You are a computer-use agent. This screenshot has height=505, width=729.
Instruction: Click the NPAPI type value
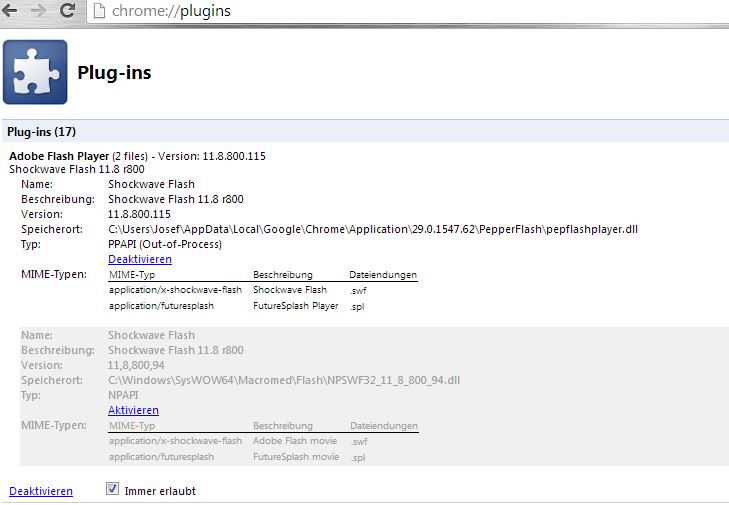click(x=123, y=395)
